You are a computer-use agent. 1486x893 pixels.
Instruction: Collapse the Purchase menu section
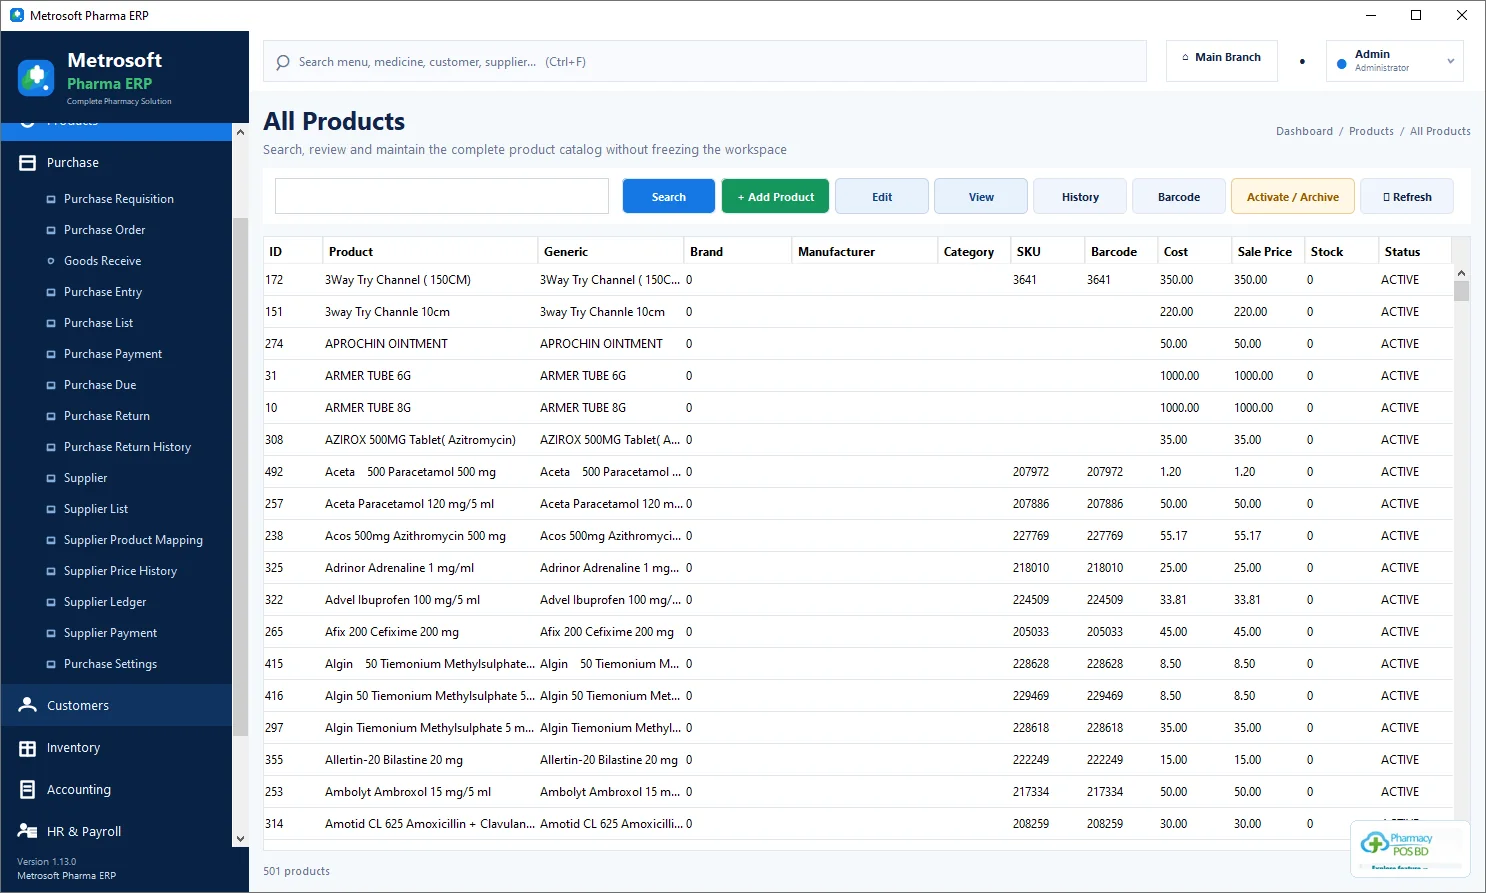pyautogui.click(x=117, y=163)
